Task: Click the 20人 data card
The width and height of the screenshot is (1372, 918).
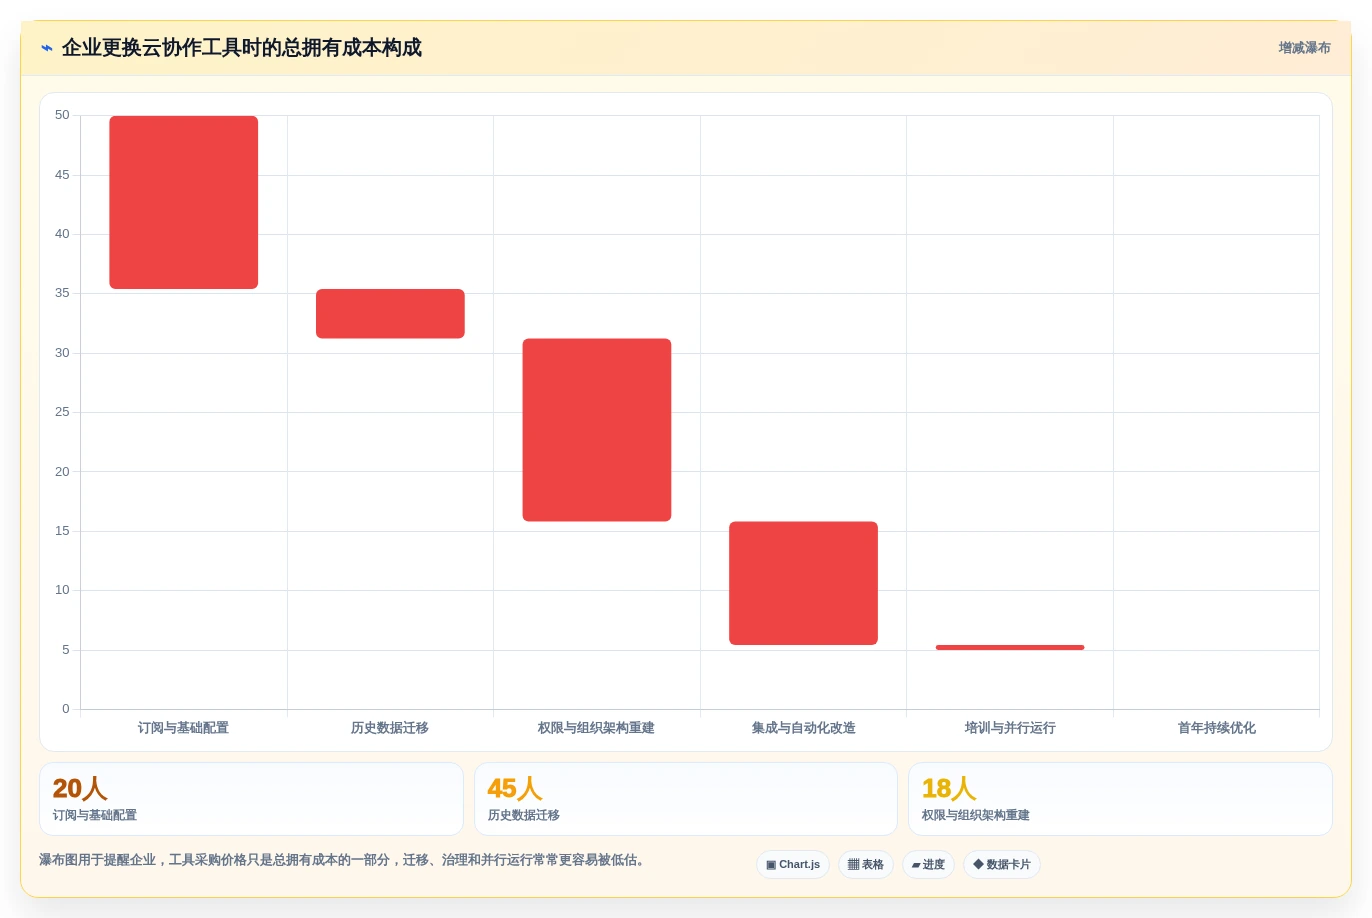Action: tap(251, 799)
